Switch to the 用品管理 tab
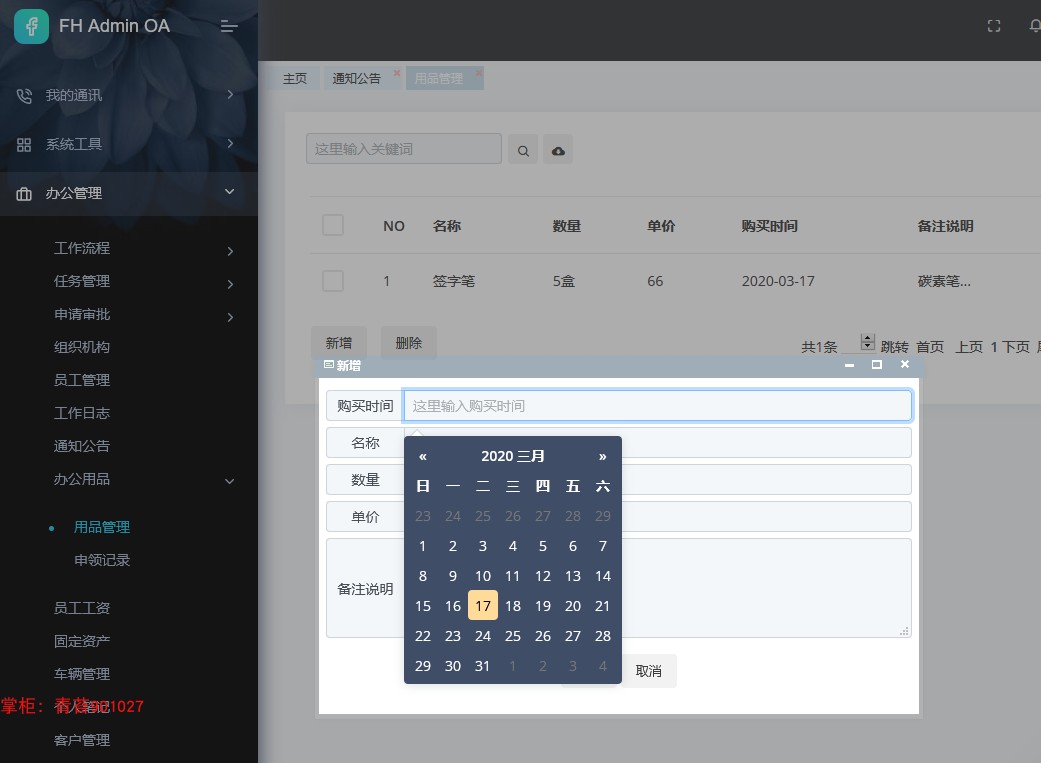The image size is (1041, 763). point(439,78)
